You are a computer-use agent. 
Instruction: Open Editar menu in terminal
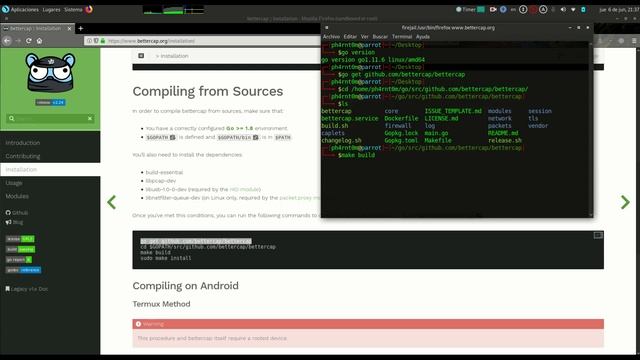coord(350,37)
